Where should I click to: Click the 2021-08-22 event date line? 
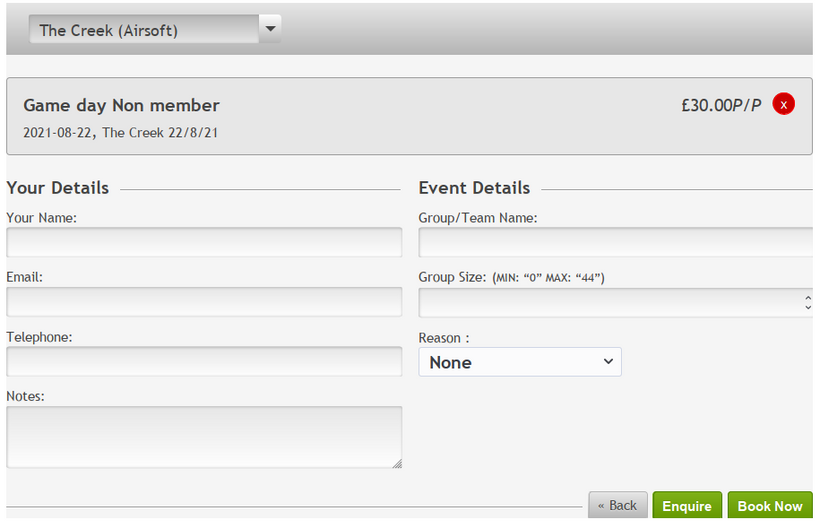tap(120, 132)
